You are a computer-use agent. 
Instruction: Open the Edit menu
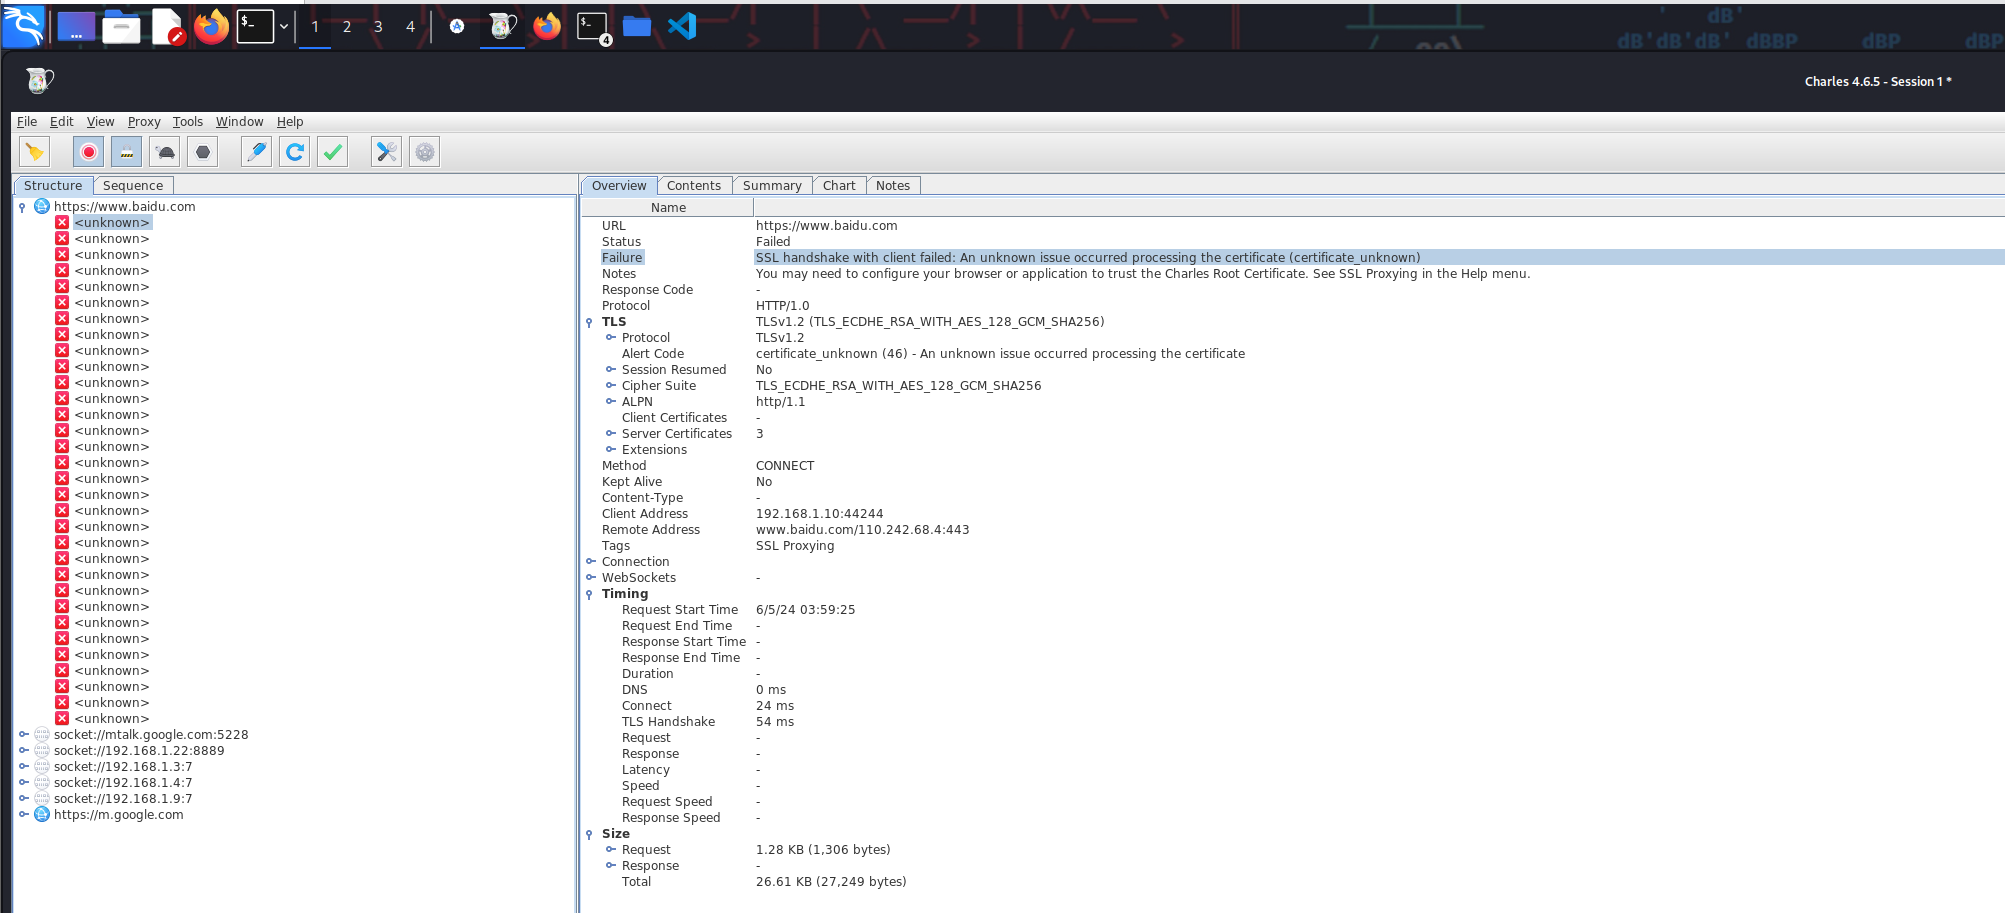click(x=62, y=122)
